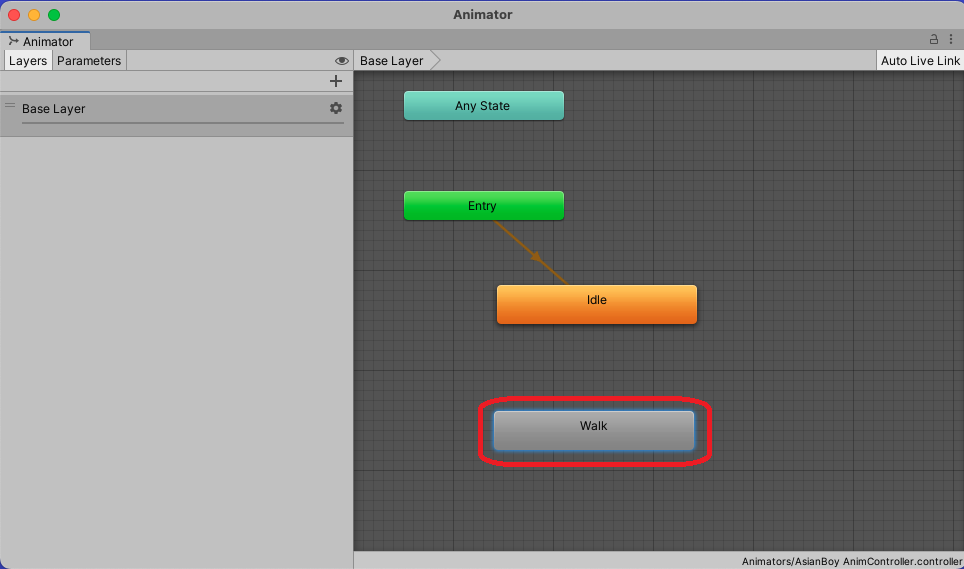This screenshot has height=569, width=964.
Task: Select the Entry to Idle transition arrow
Action: [x=535, y=256]
